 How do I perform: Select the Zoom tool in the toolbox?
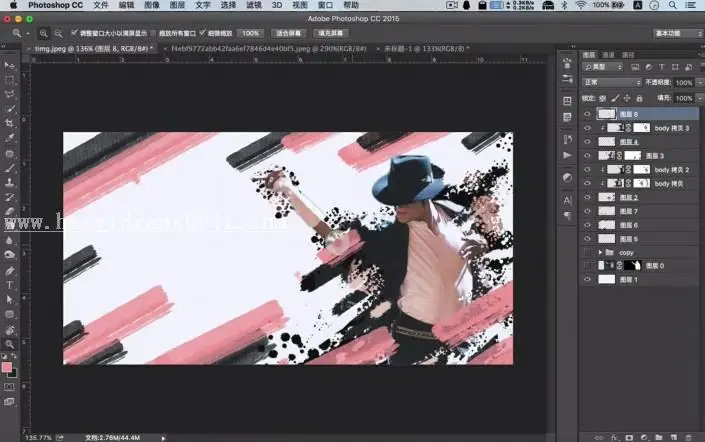tap(9, 344)
